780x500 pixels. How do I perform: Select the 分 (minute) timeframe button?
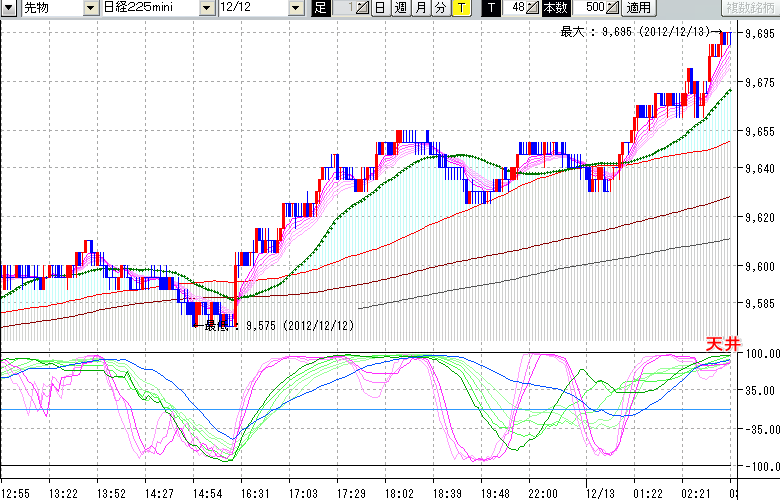point(440,8)
